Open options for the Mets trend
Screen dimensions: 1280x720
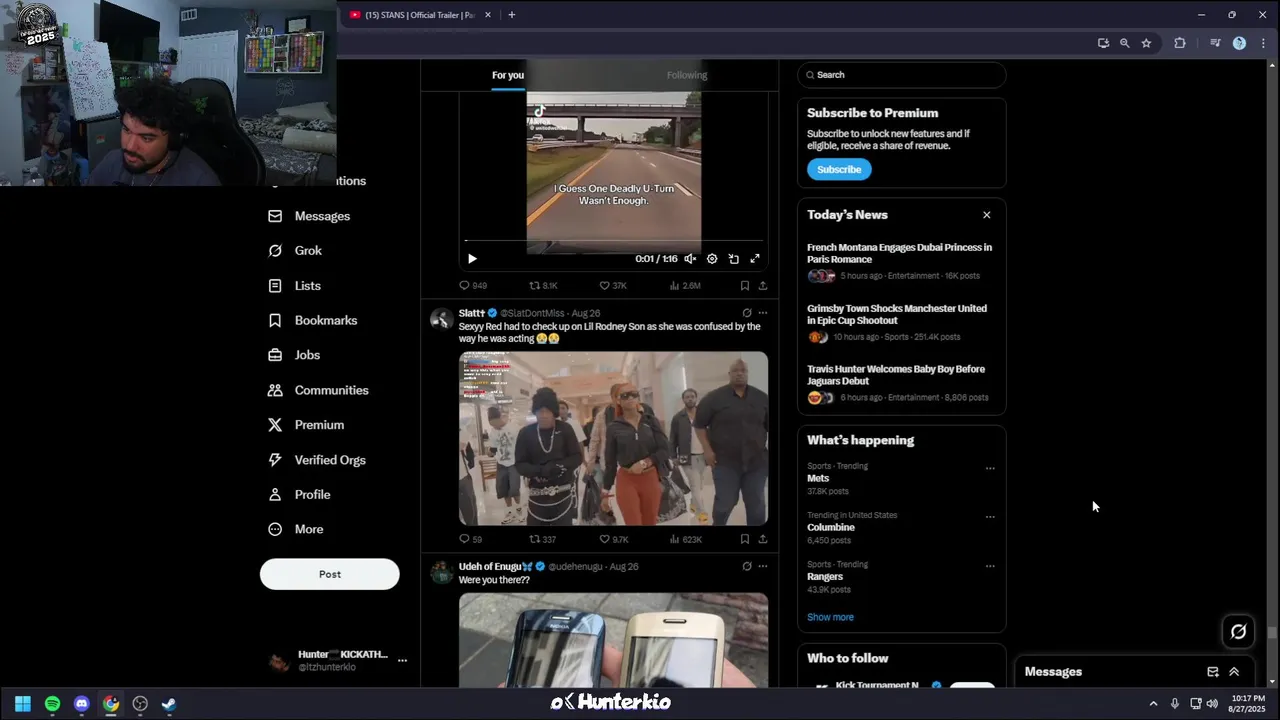point(990,468)
